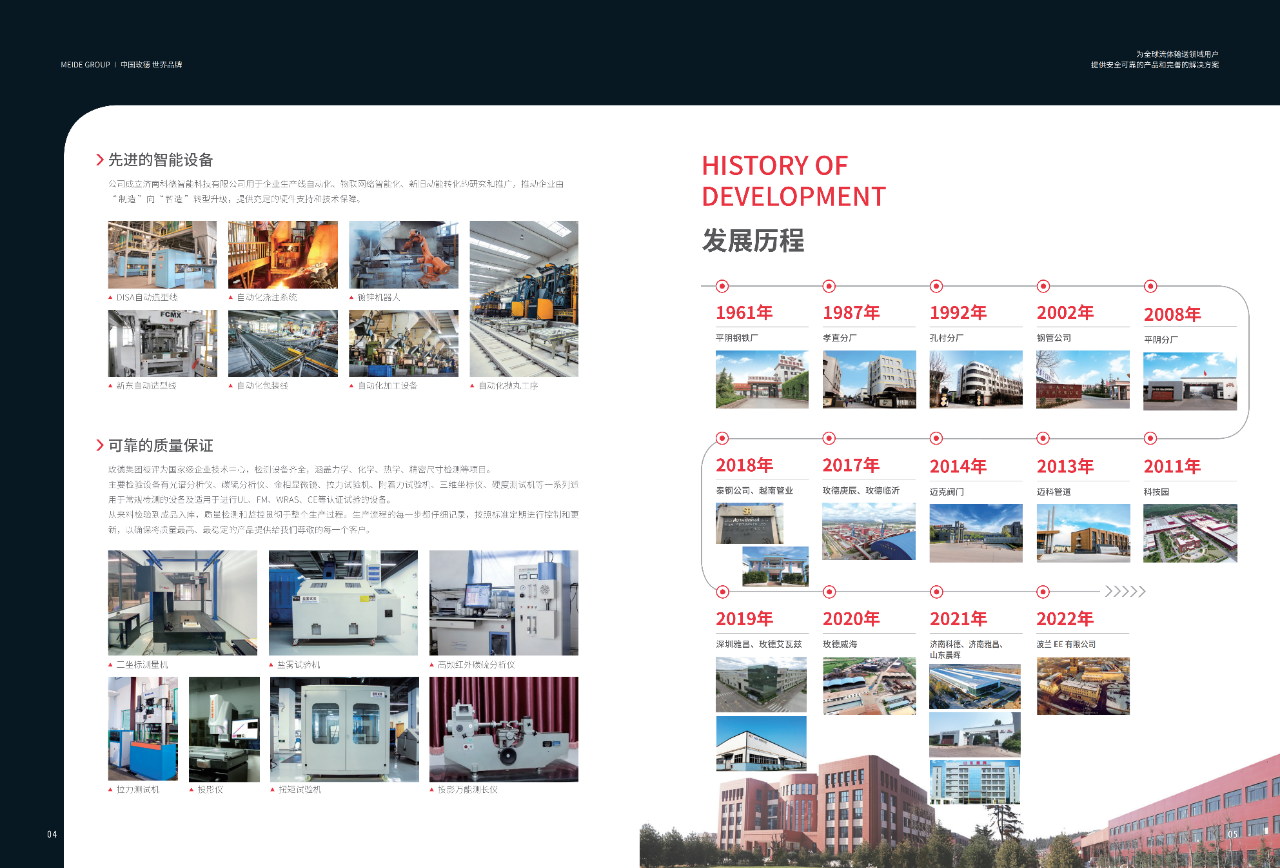
Task: Click the red circle marker above 1987年
Action: point(829,286)
